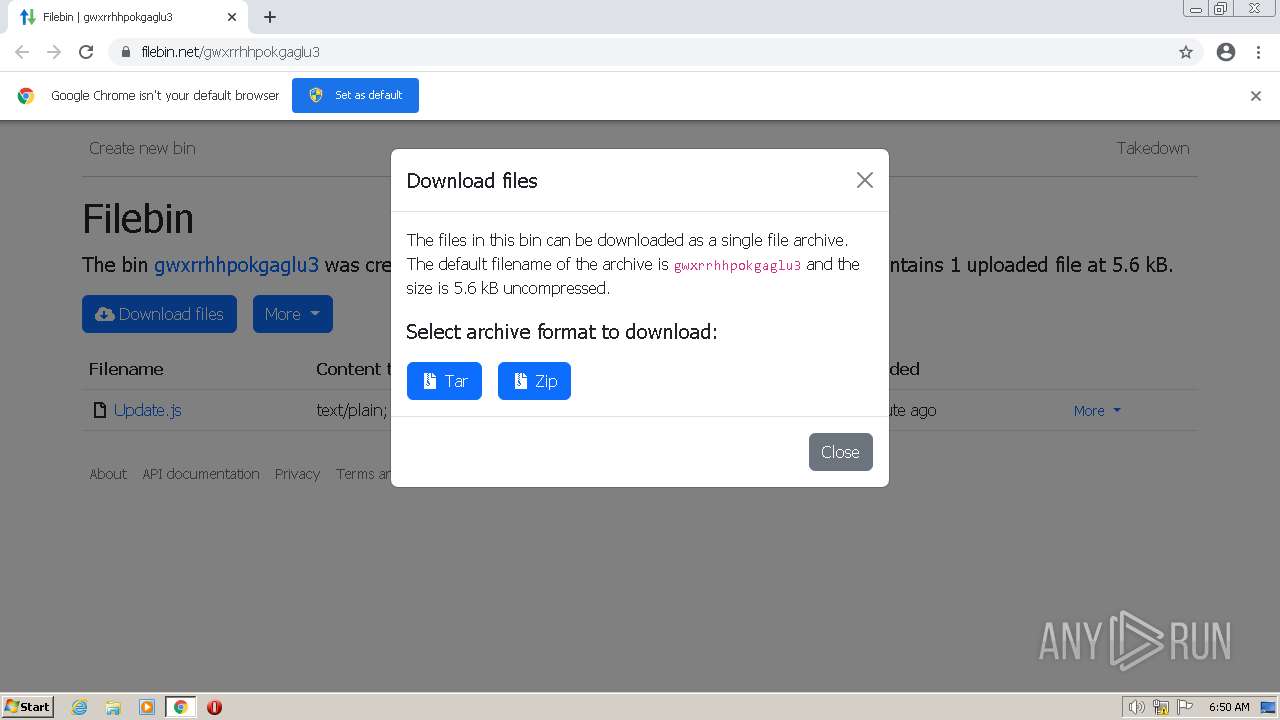Expand the blue More dropdown button
The height and width of the screenshot is (720, 1280).
click(x=292, y=314)
